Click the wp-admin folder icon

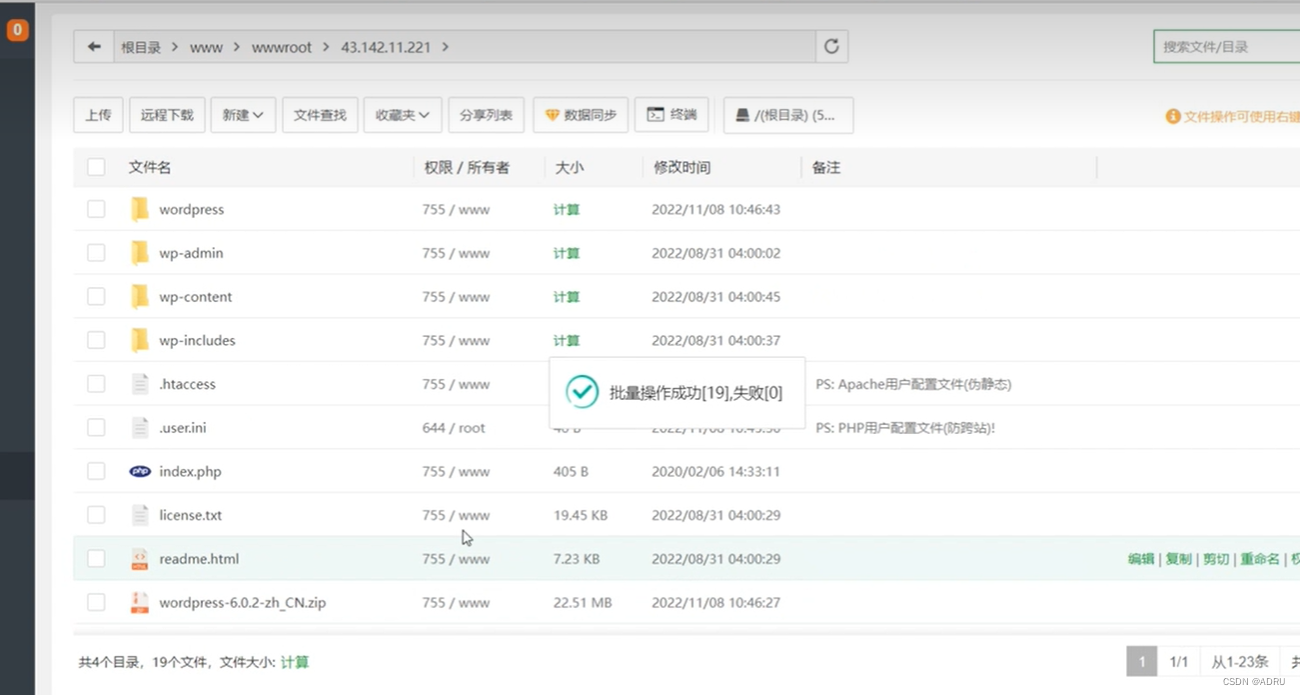(x=139, y=253)
